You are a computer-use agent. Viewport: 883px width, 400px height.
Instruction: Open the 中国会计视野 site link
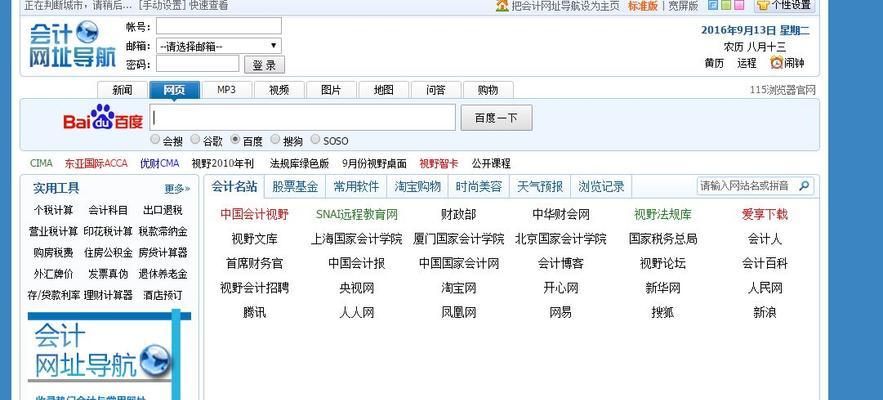(255, 214)
